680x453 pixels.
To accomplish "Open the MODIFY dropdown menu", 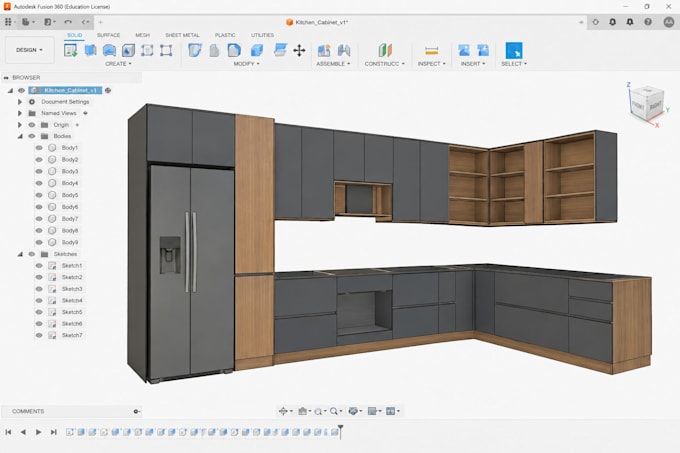I will (246, 64).
